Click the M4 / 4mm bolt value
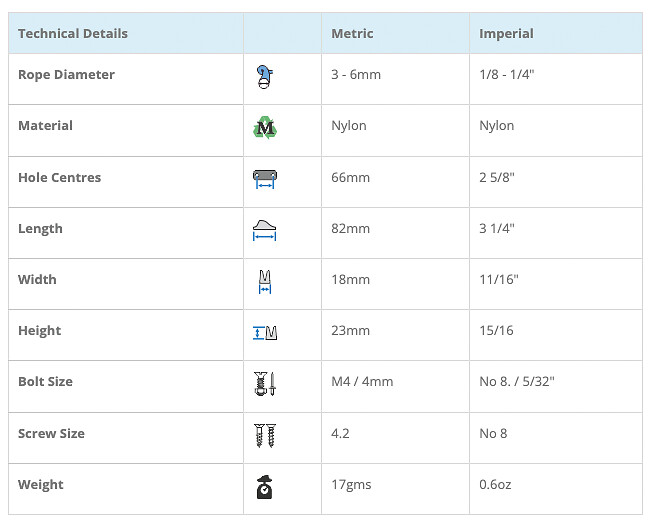The width and height of the screenshot is (657, 524). 362,382
